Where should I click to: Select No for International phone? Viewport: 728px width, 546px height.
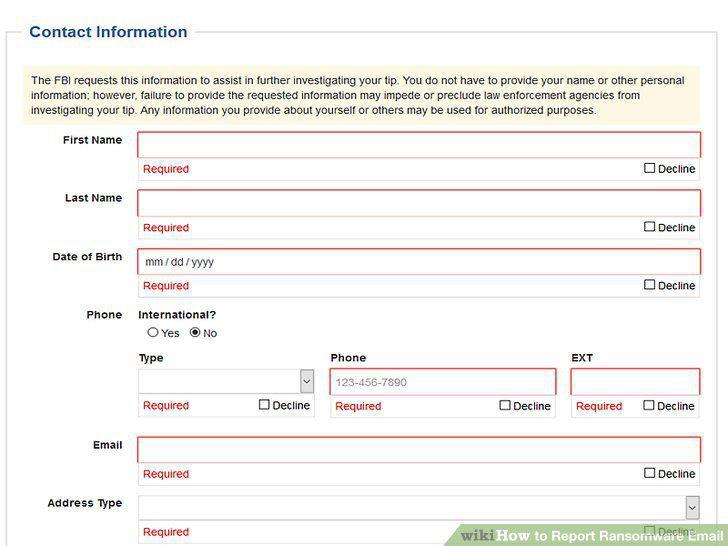(x=195, y=332)
